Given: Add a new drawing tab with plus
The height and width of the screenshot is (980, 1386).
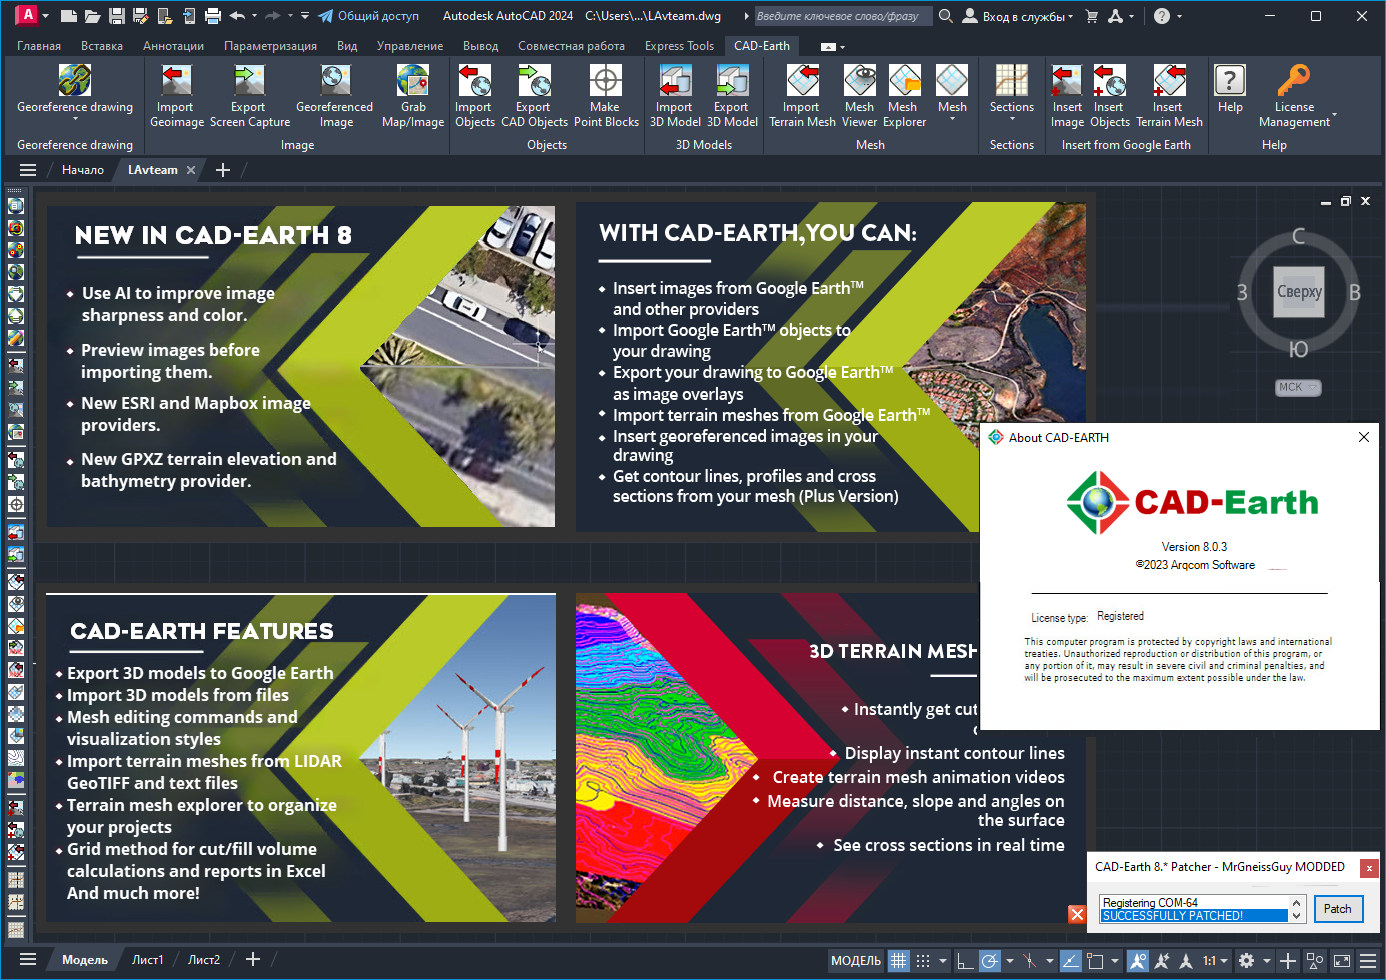Looking at the screenshot, I should click(x=223, y=170).
